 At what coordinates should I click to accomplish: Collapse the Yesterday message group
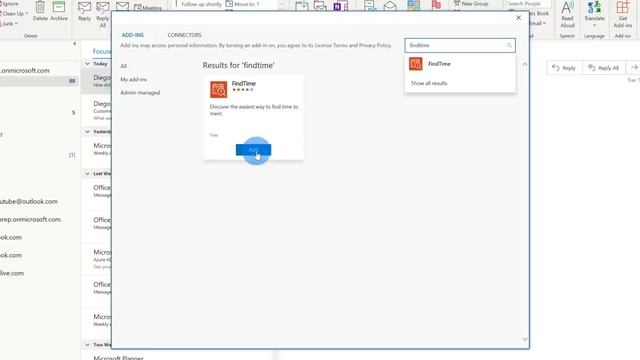point(87,132)
